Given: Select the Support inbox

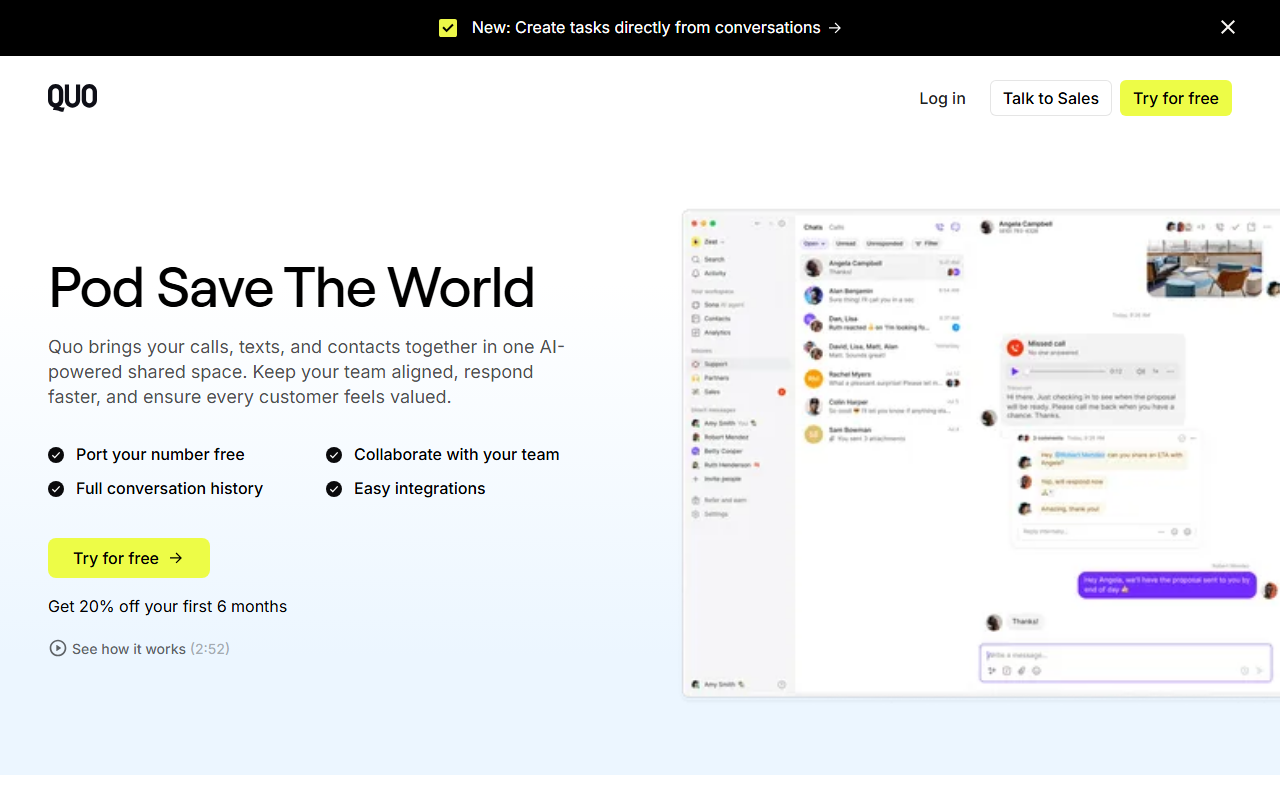Looking at the screenshot, I should point(740,364).
